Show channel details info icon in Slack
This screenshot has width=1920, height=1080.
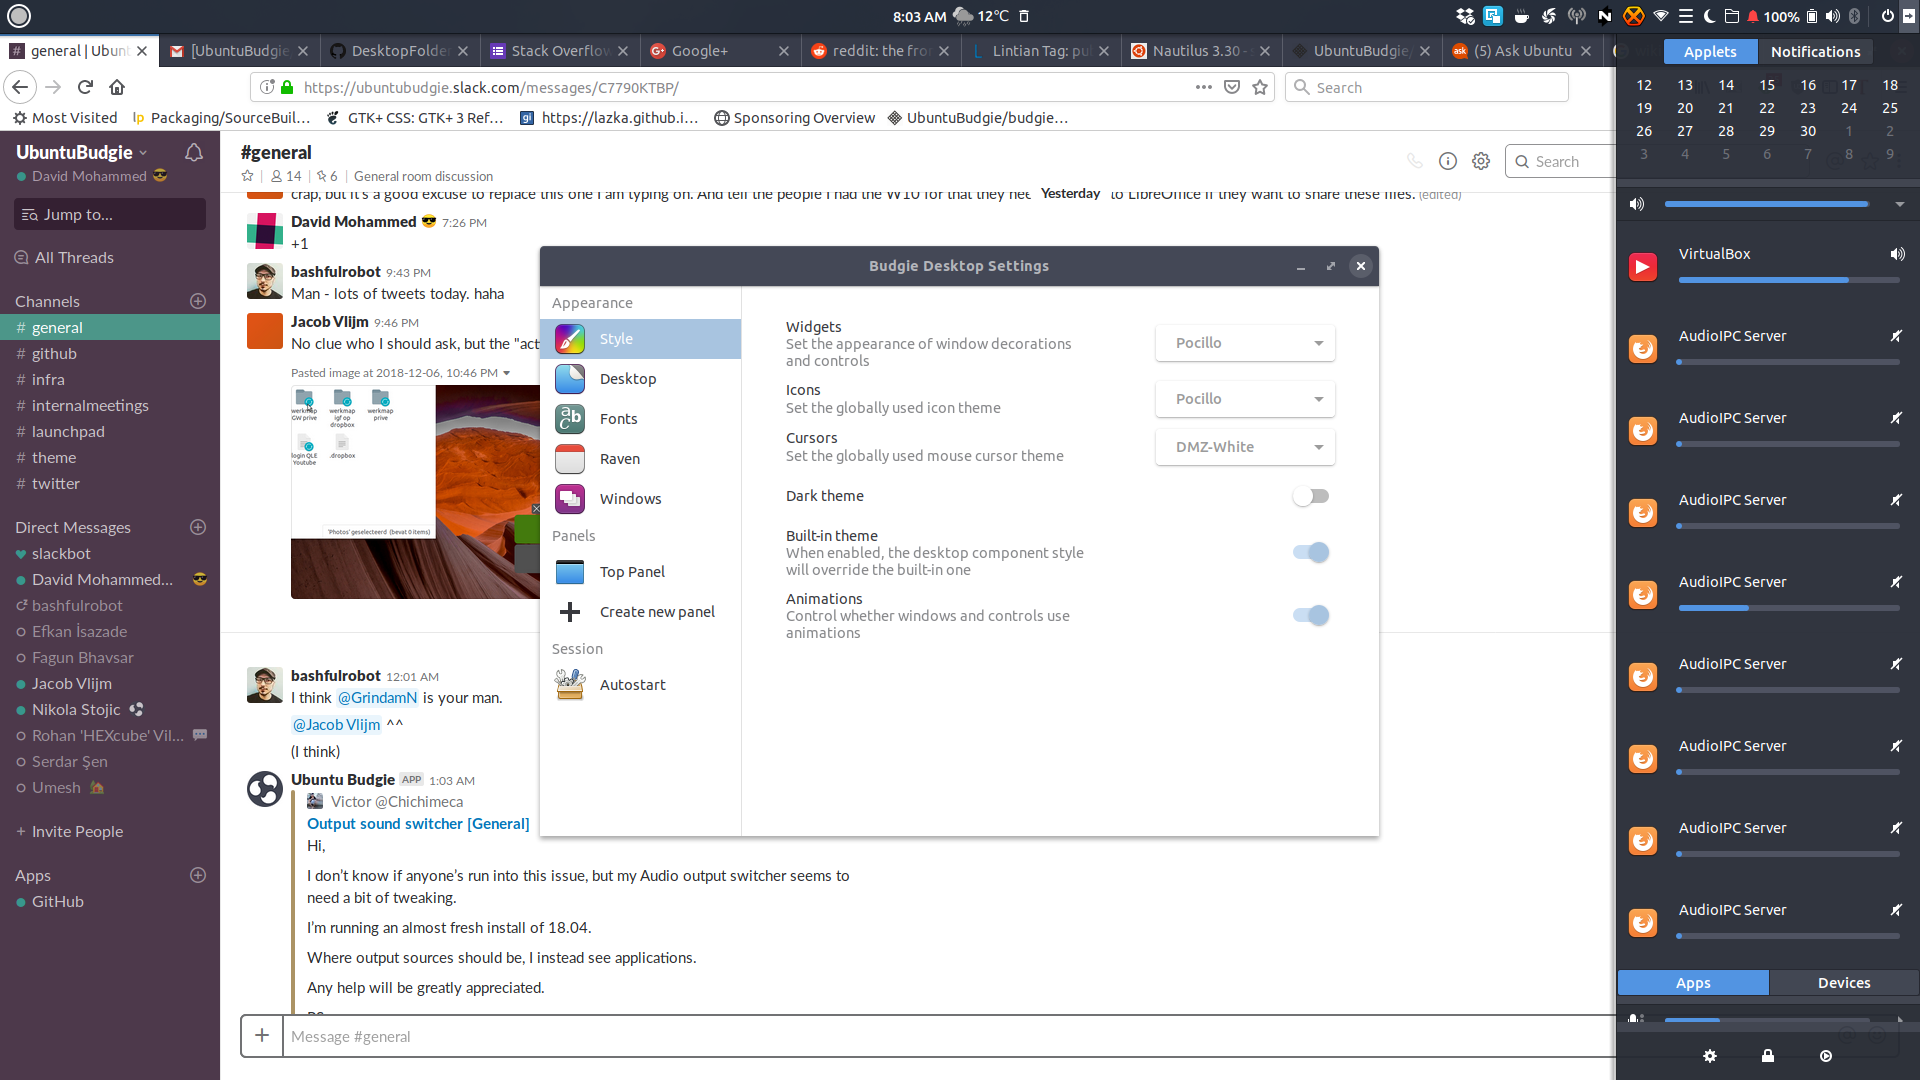[1448, 161]
